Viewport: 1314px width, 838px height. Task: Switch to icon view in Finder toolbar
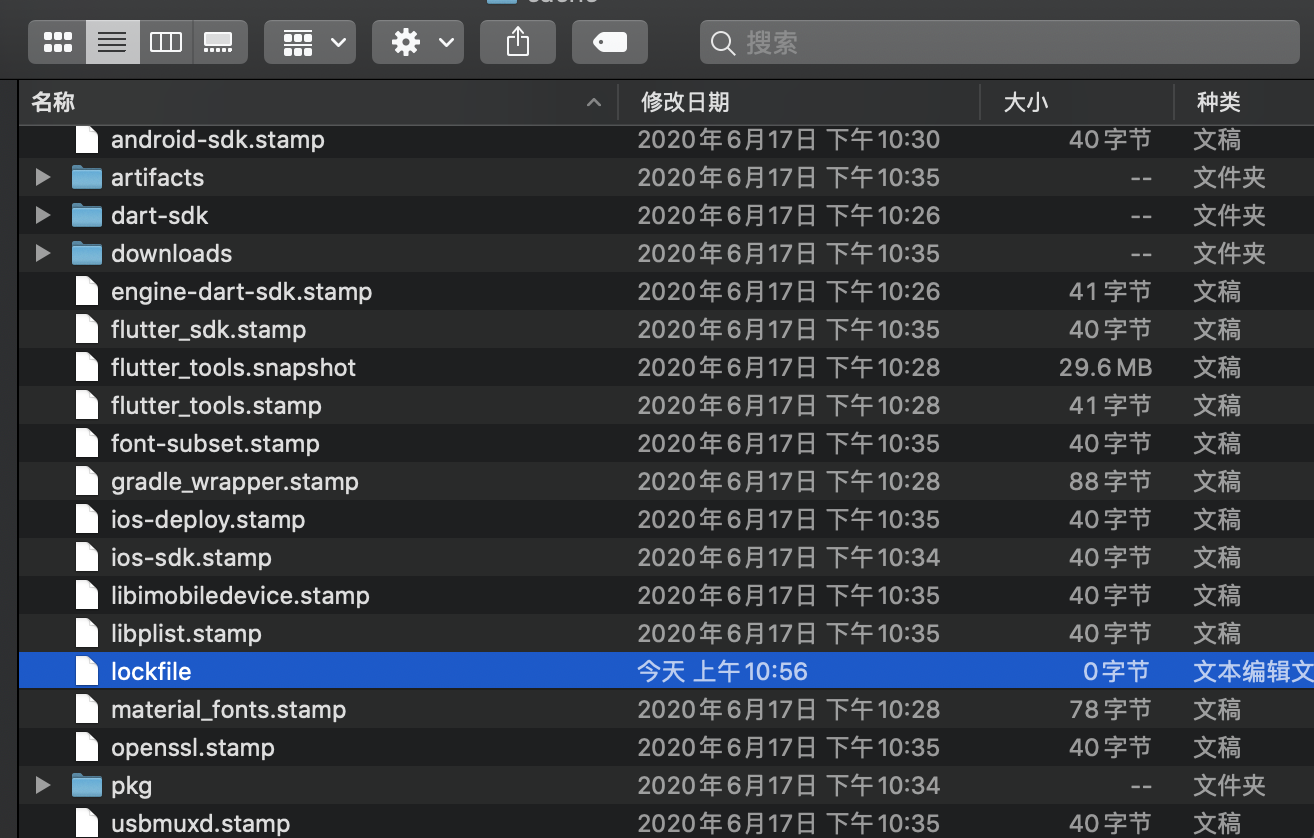(x=58, y=42)
